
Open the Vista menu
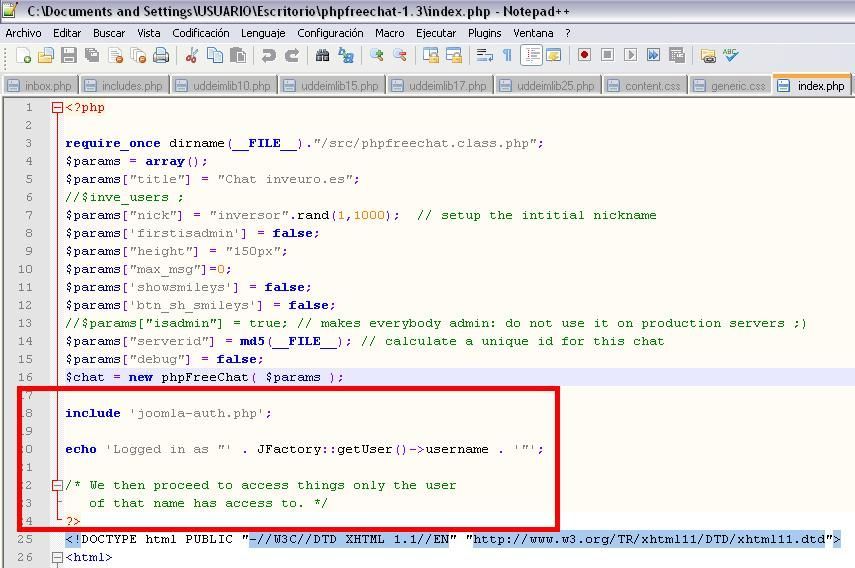149,33
